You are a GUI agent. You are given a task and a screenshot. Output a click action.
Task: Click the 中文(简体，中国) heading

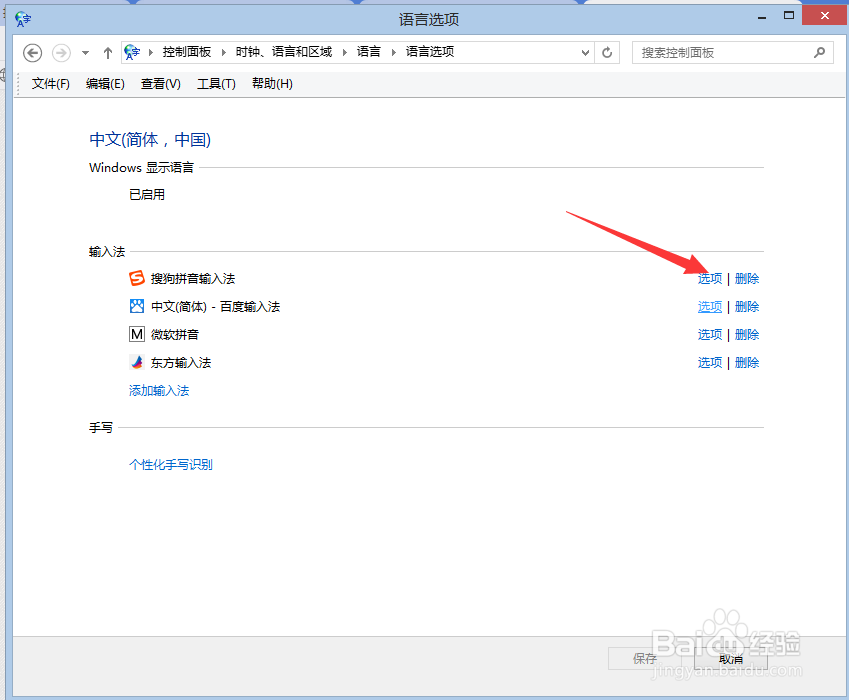(150, 140)
